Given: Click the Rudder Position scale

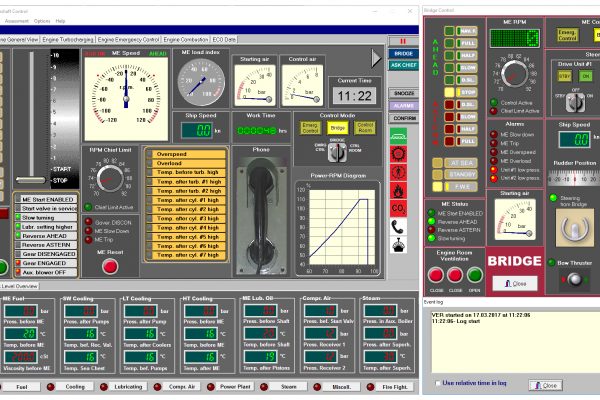Looking at the screenshot, I should point(574,178).
